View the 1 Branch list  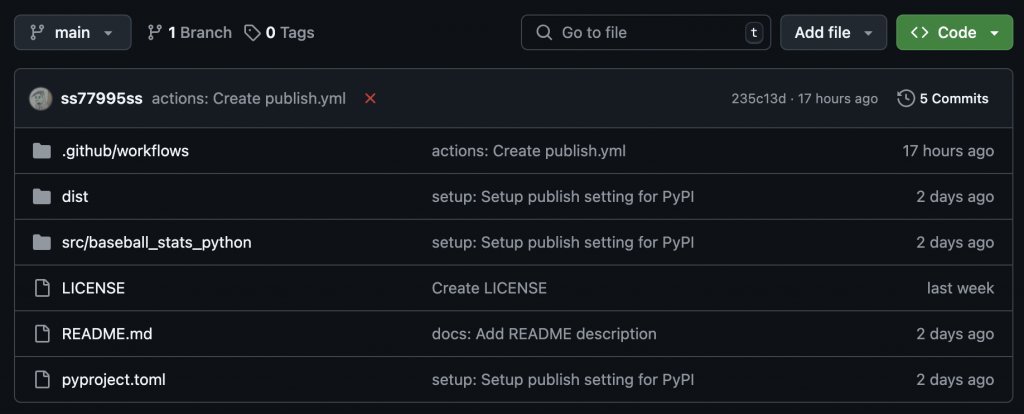click(189, 33)
